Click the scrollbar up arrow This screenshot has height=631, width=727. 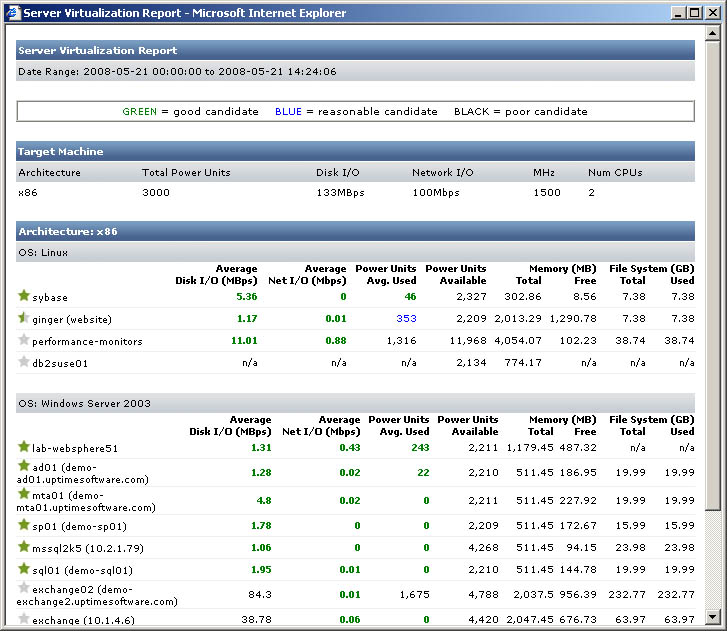click(x=712, y=33)
